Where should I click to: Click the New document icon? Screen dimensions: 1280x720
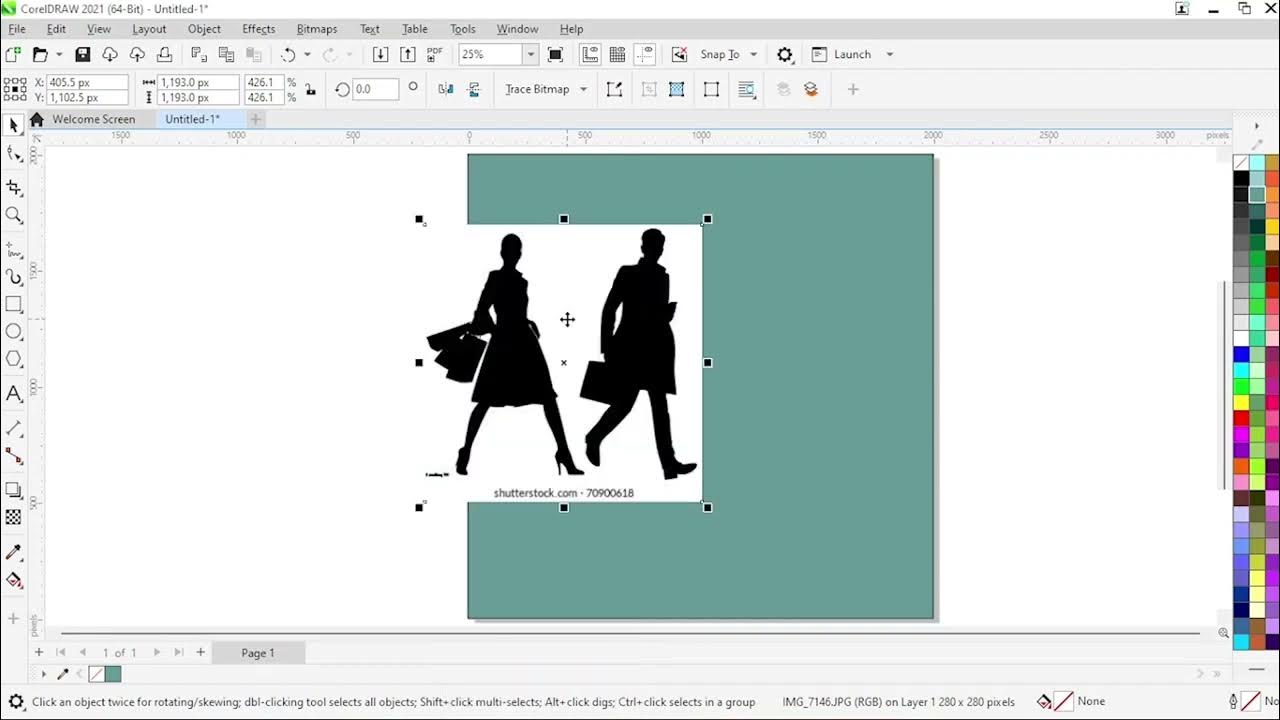click(x=13, y=55)
